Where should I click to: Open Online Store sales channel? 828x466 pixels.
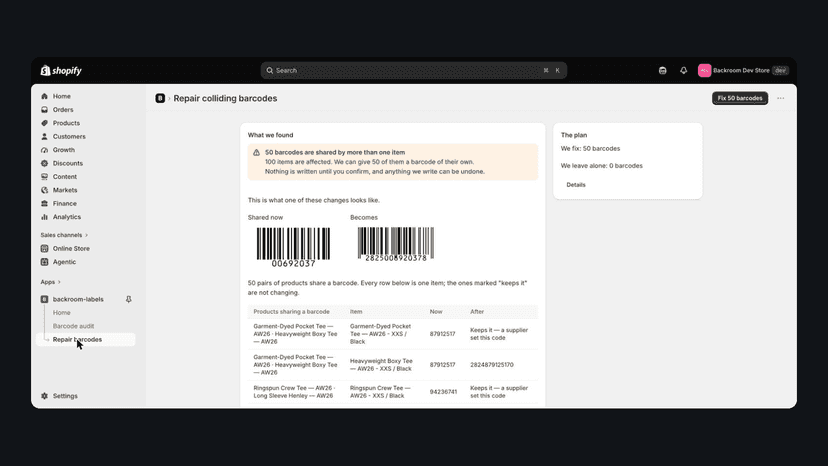71,248
